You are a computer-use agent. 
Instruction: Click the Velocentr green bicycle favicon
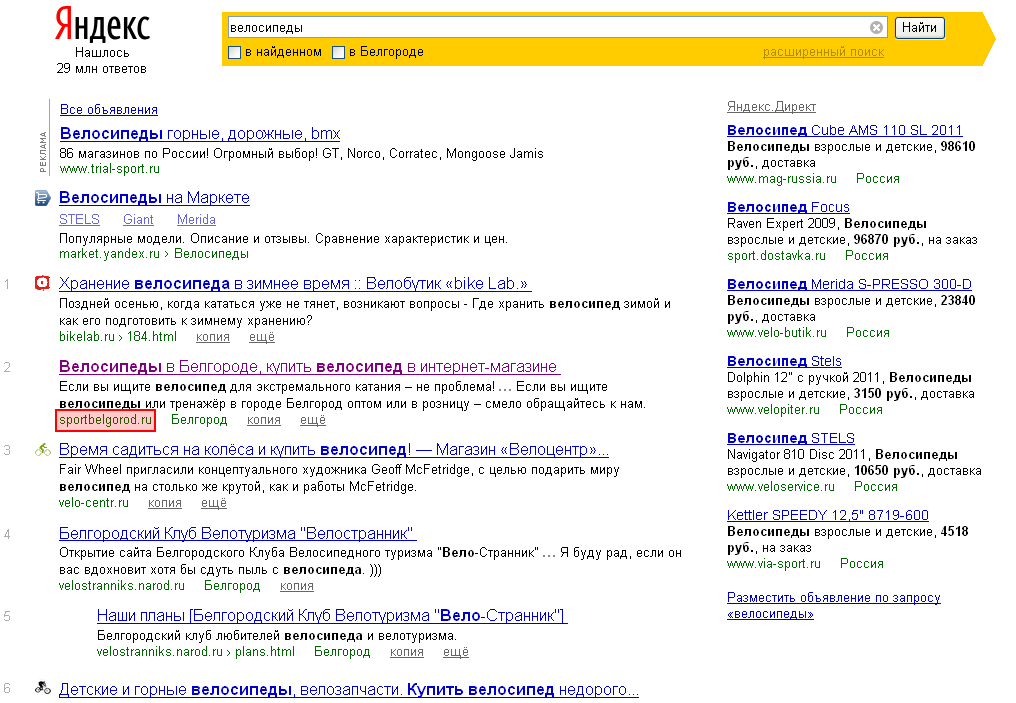coord(42,450)
